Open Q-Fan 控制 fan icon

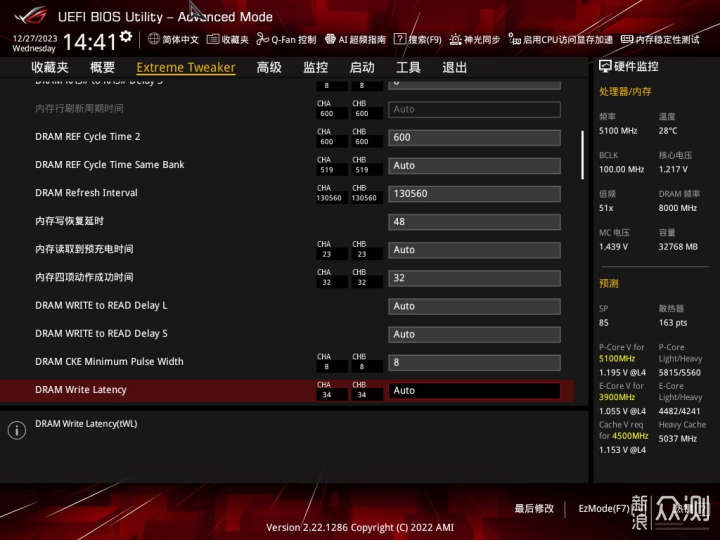[262, 39]
